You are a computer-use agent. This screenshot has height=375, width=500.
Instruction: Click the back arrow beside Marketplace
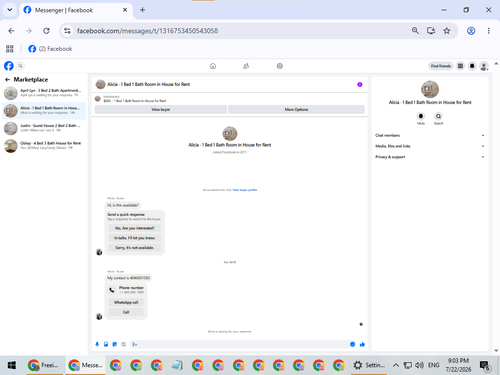point(7,79)
